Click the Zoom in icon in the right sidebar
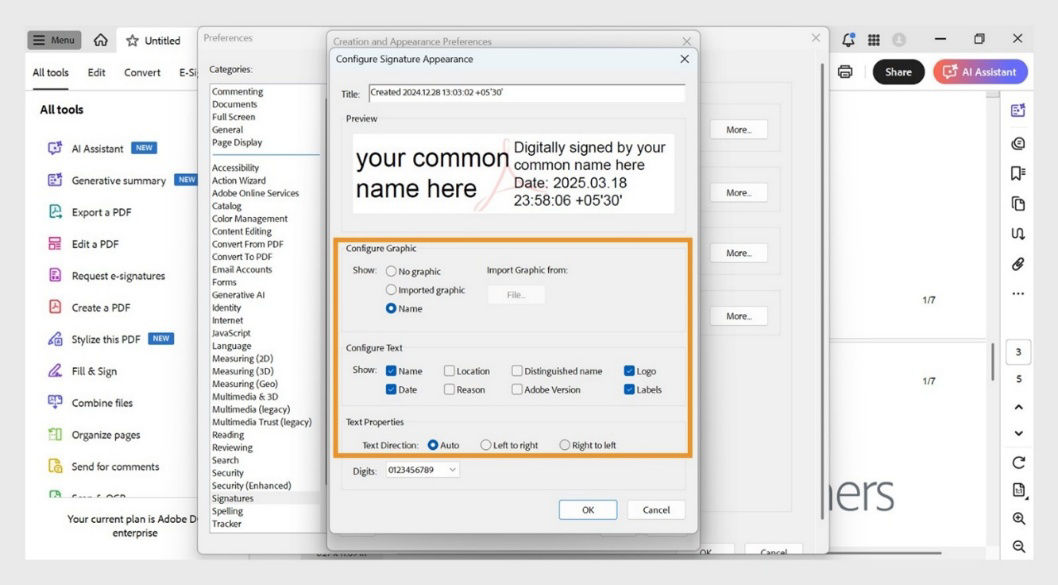1058x585 pixels. point(1018,519)
